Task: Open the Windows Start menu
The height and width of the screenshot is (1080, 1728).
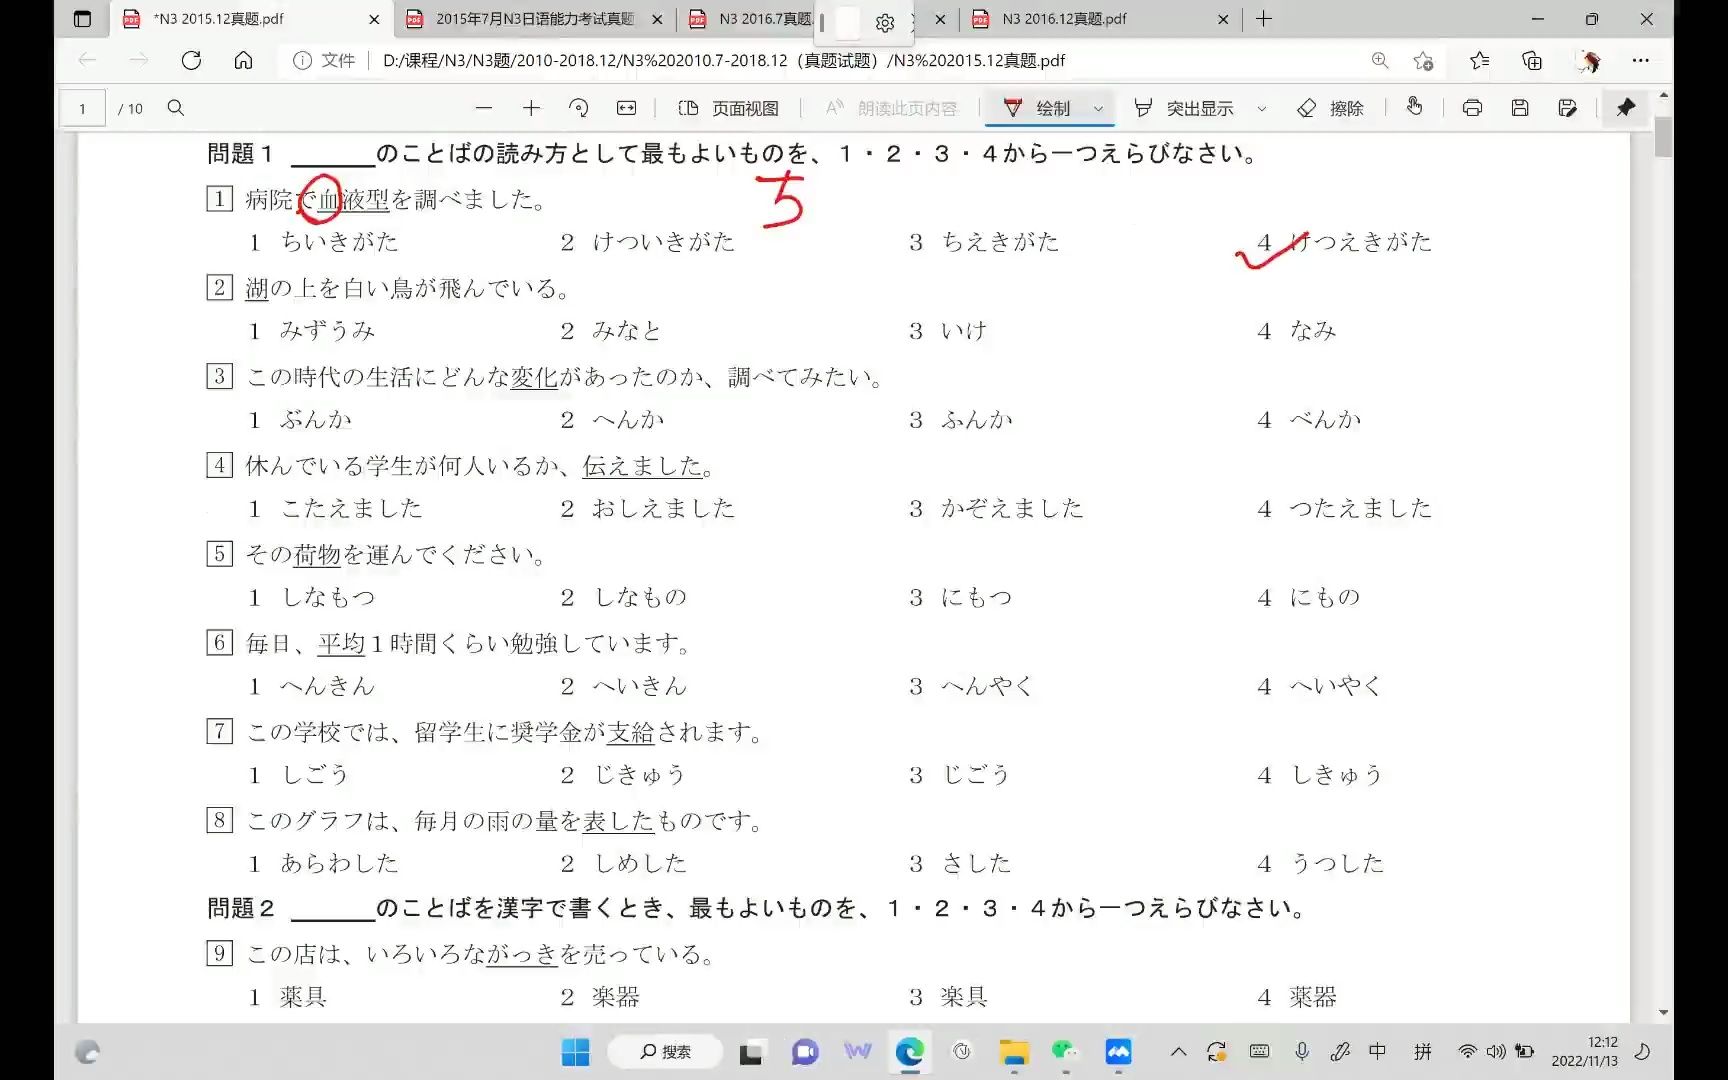Action: pos(576,1052)
